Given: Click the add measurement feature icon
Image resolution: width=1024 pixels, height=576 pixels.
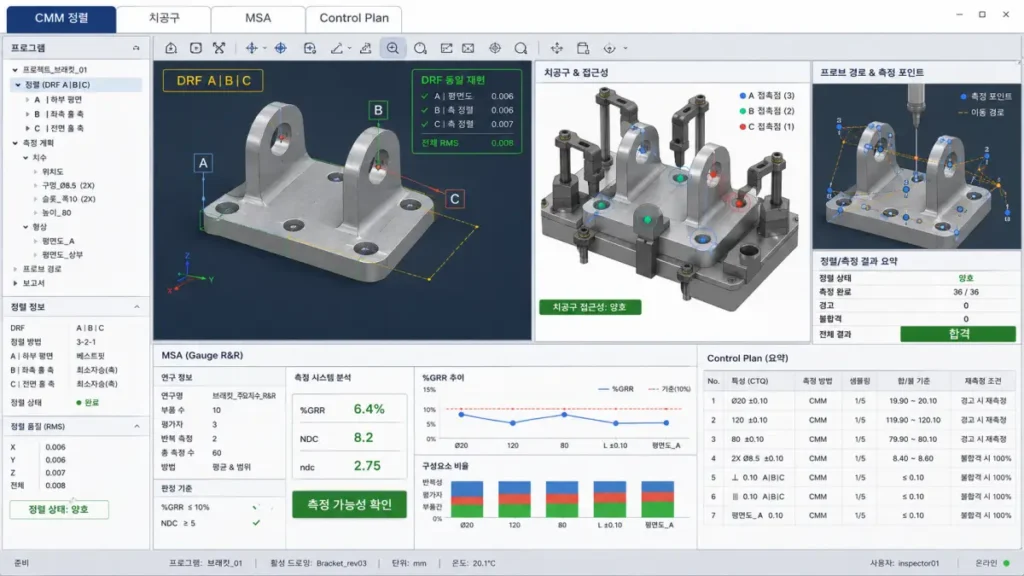Looking at the screenshot, I should (x=310, y=48).
